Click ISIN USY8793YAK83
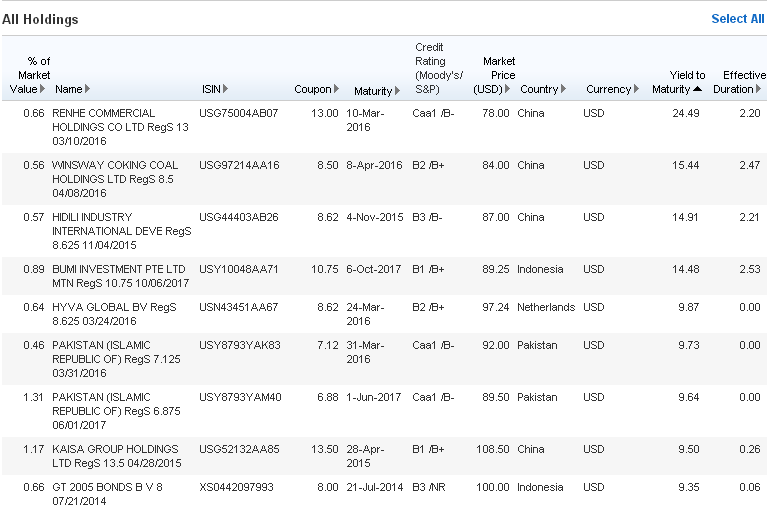This screenshot has width=774, height=506. coord(239,345)
